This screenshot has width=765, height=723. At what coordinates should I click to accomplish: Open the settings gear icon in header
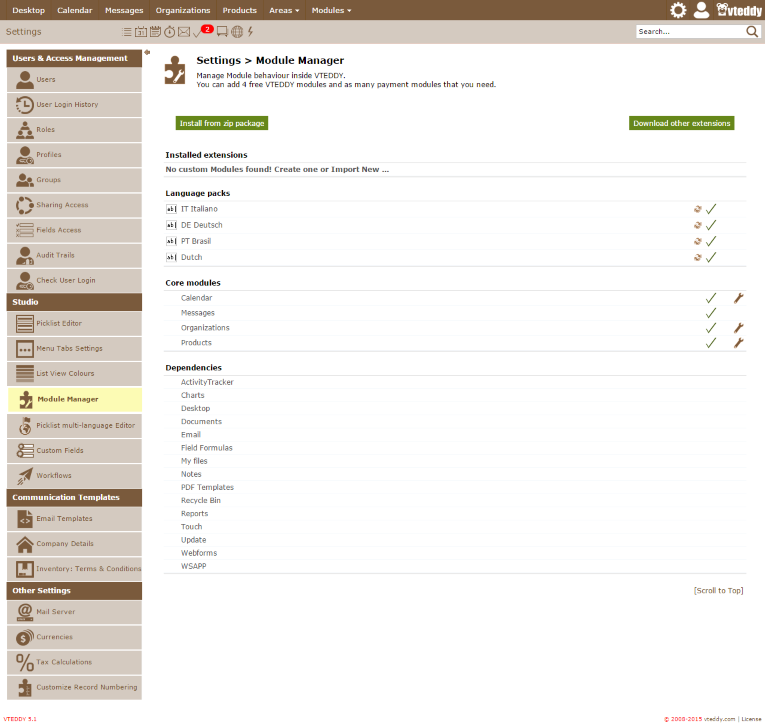point(678,10)
